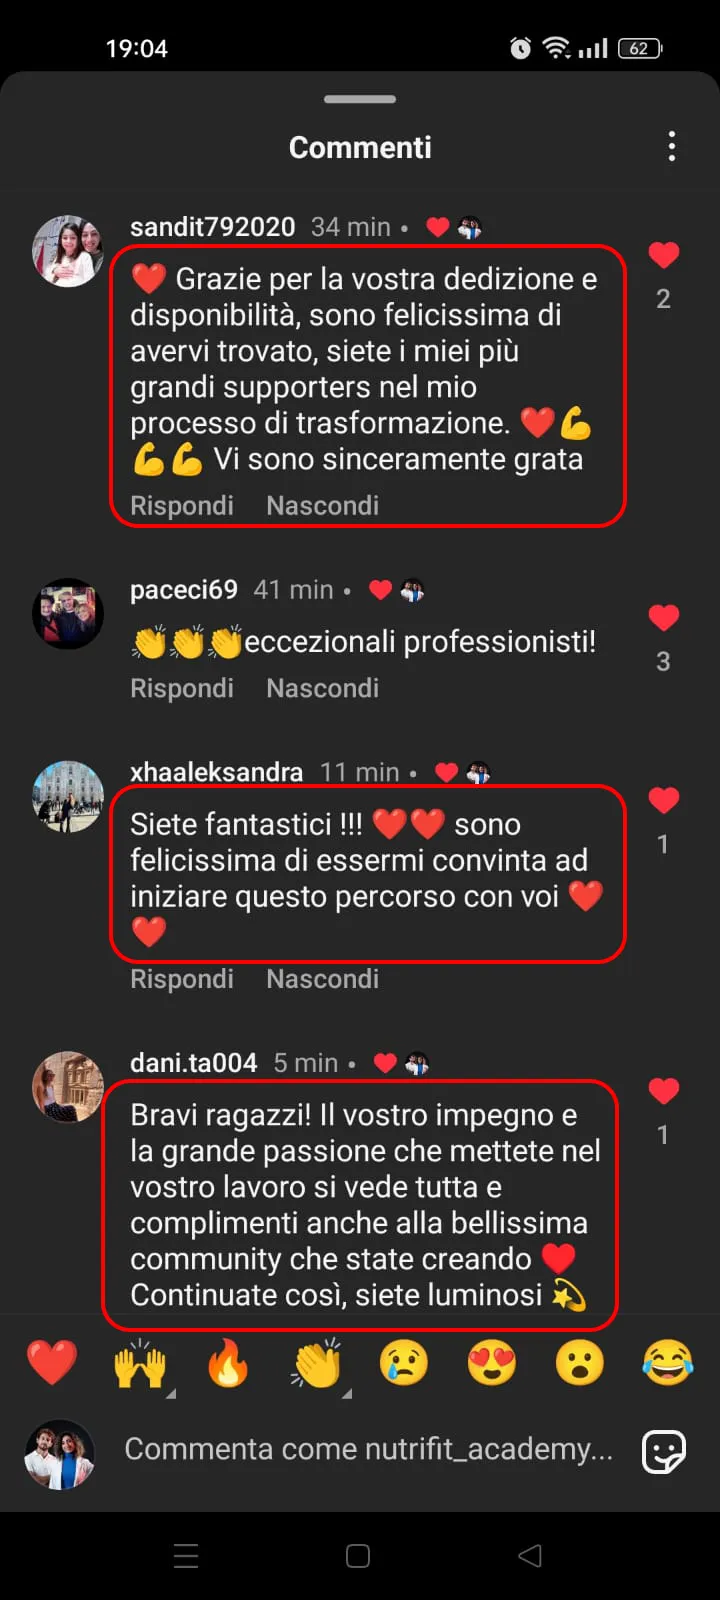This screenshot has width=720, height=1600.
Task: Open the sticker/GIF picker icon
Action: (x=664, y=1451)
